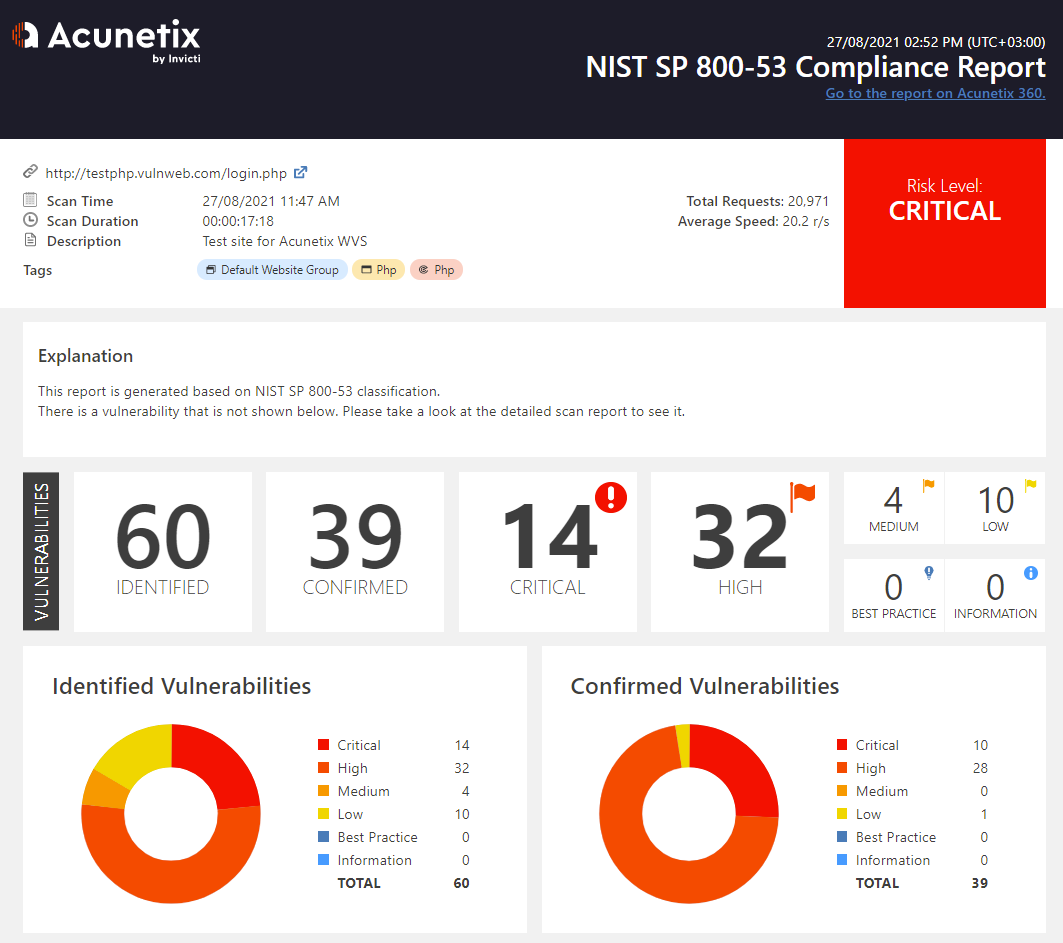Click the calendar icon next to Scan Time

point(30,200)
